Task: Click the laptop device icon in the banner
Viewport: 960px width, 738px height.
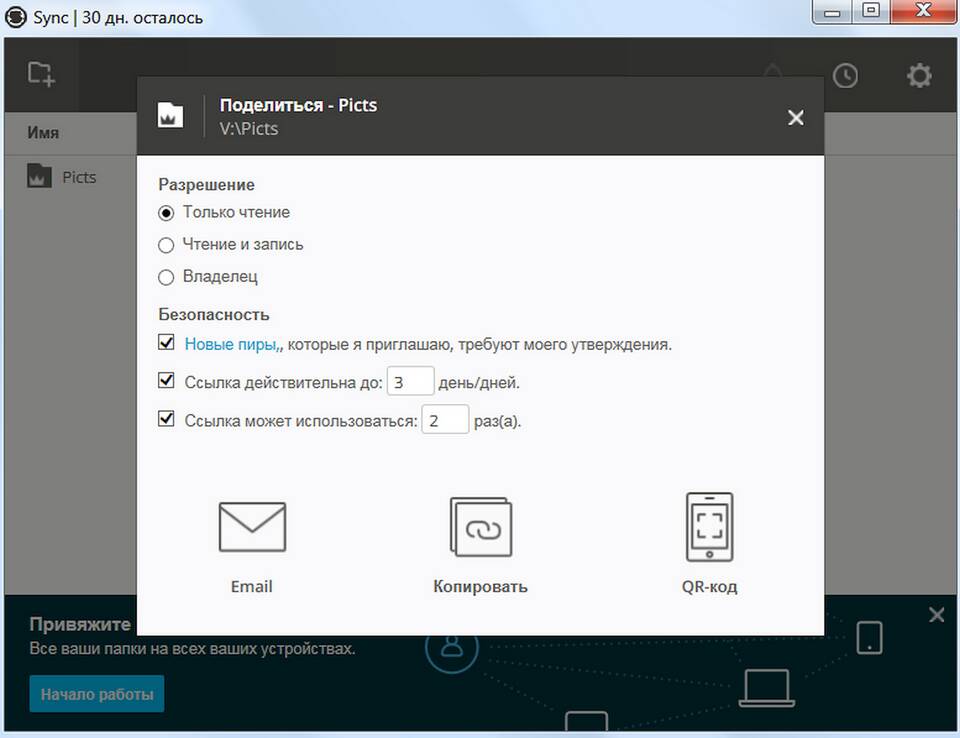Action: 766,688
